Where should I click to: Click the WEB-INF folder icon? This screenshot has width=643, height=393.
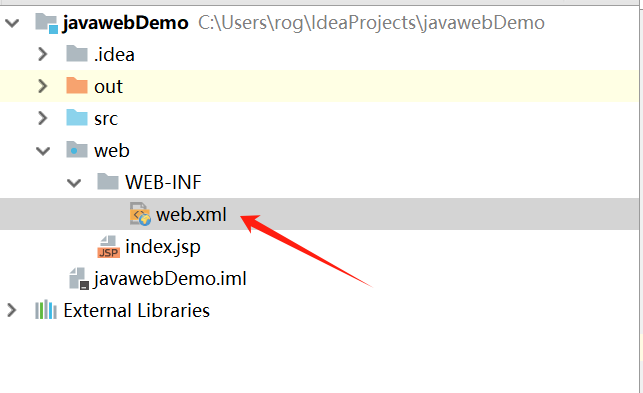coord(108,181)
